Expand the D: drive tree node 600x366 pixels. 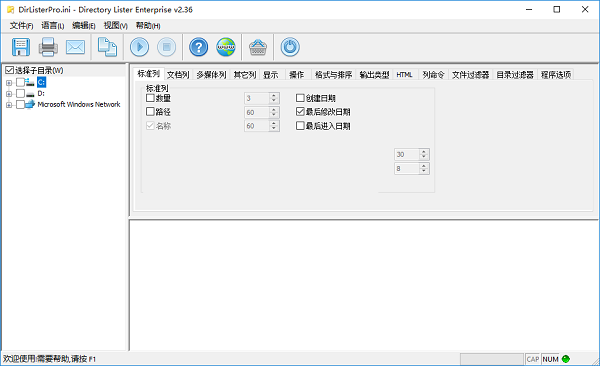pyautogui.click(x=9, y=94)
